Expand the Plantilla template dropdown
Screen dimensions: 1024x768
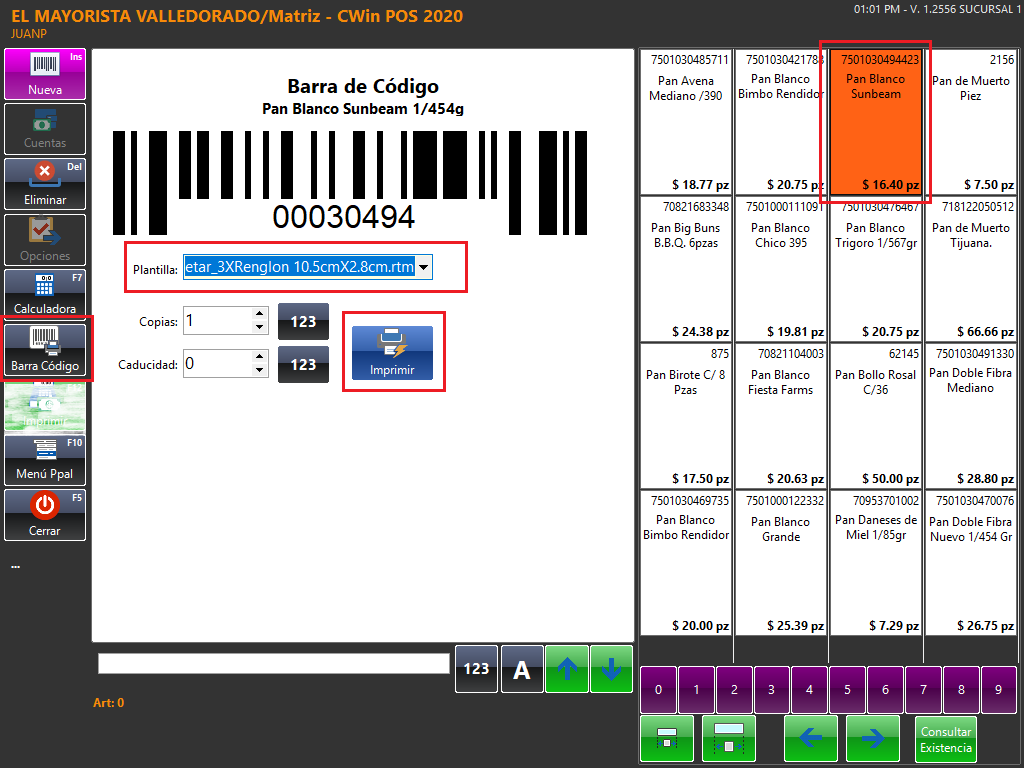click(x=424, y=268)
